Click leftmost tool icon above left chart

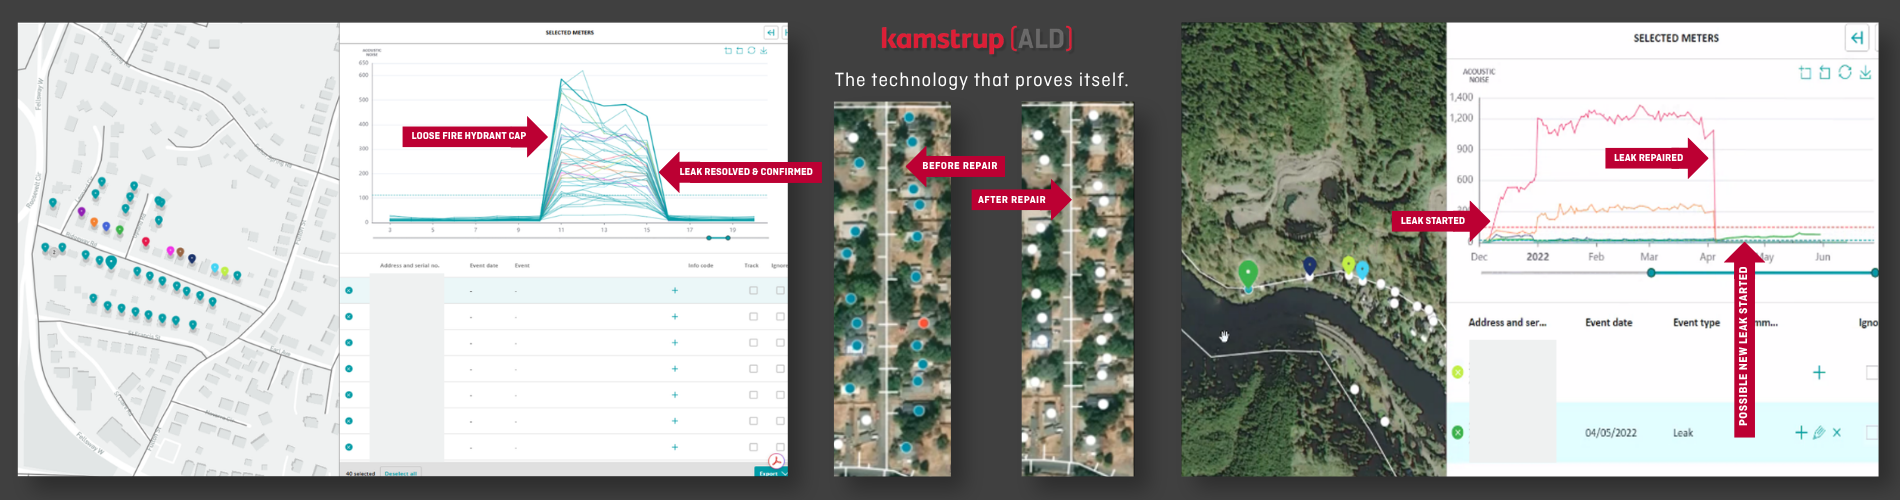[728, 50]
